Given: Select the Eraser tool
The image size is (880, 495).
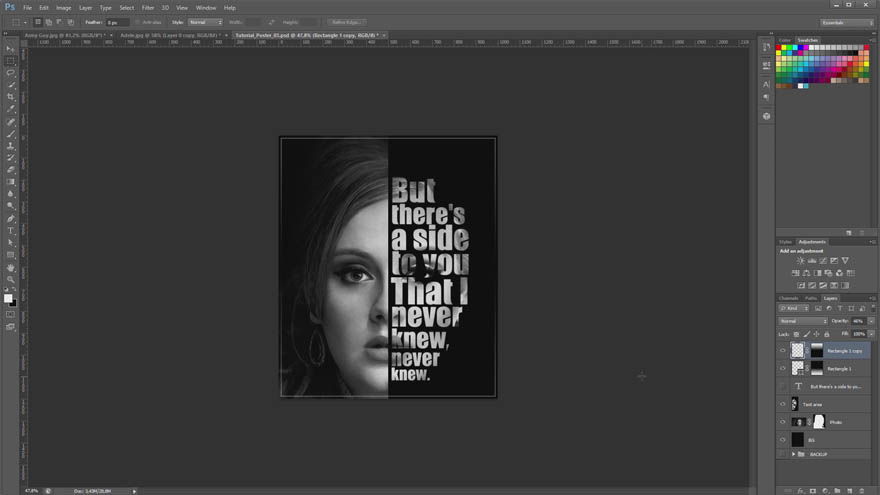Looking at the screenshot, I should (10, 169).
